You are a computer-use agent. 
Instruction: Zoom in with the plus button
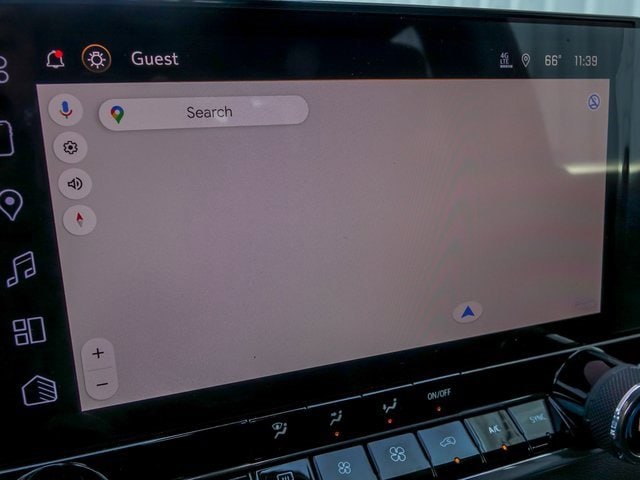(x=98, y=353)
